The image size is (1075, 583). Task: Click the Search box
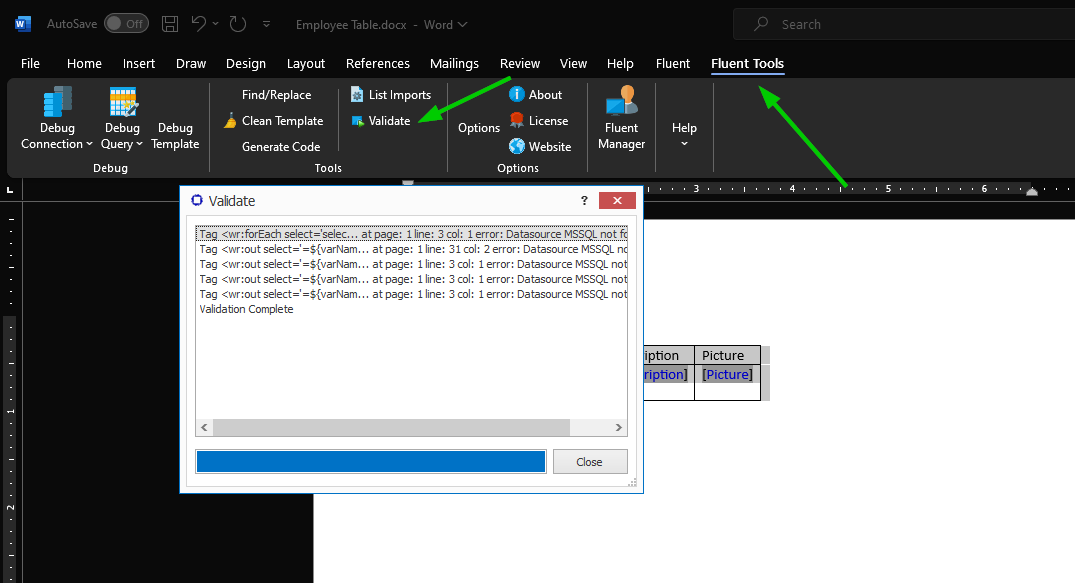[x=904, y=24]
